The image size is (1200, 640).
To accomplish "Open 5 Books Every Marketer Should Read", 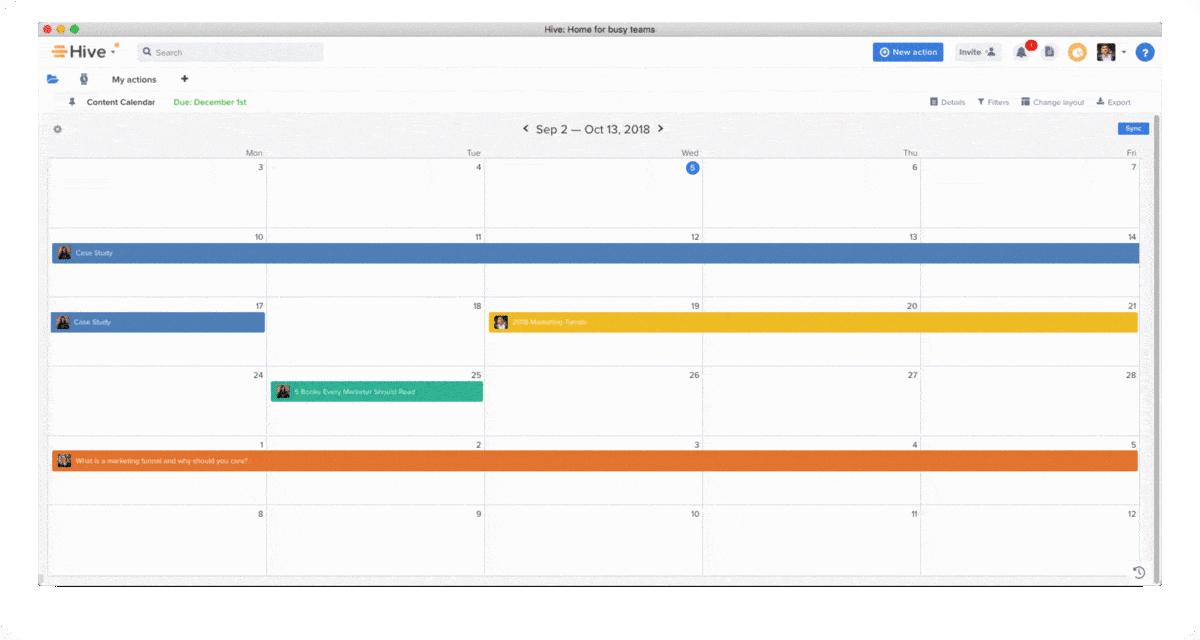I will coord(377,391).
